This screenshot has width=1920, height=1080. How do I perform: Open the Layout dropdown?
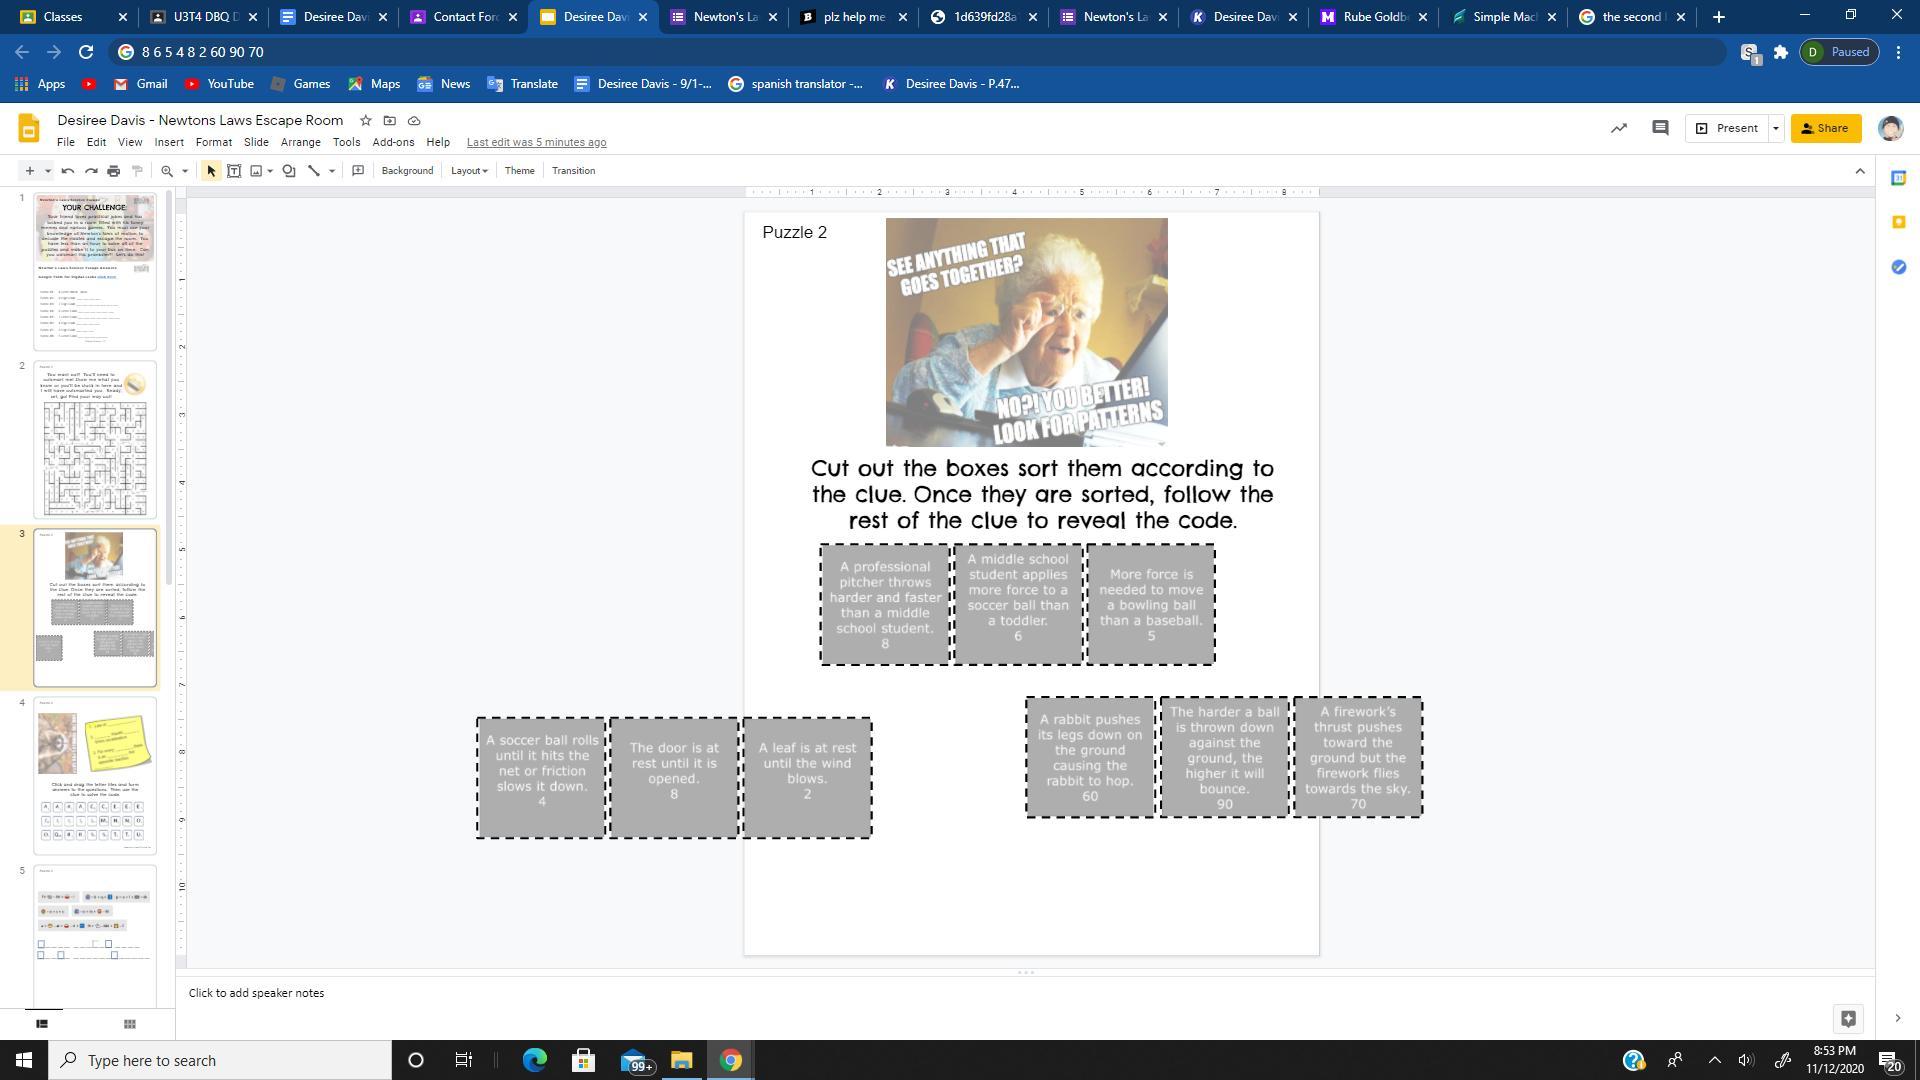[x=468, y=171]
